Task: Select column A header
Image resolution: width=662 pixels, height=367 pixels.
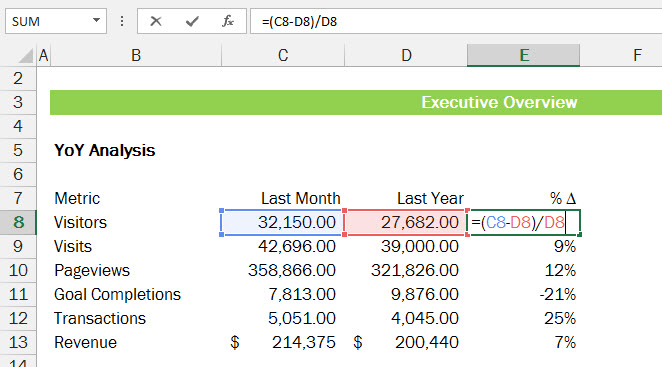Action: pyautogui.click(x=43, y=55)
